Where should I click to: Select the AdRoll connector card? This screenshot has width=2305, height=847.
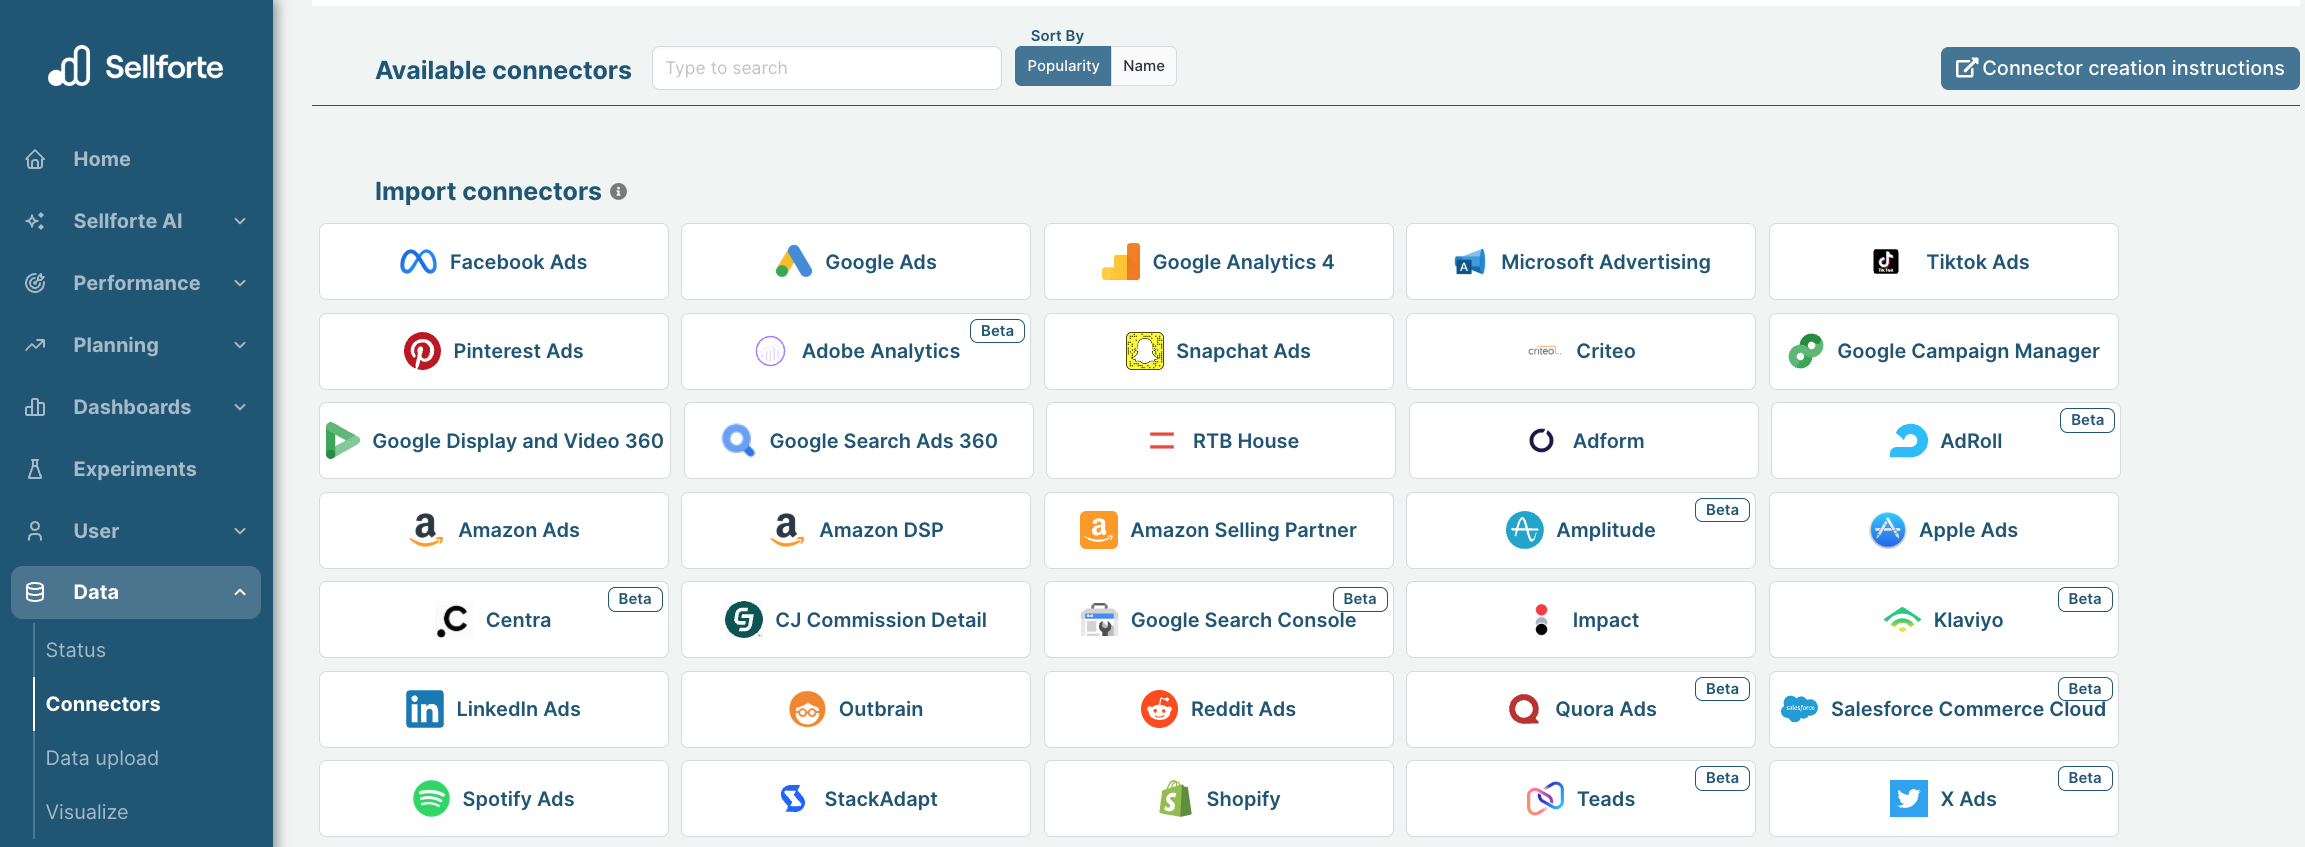pyautogui.click(x=1946, y=441)
